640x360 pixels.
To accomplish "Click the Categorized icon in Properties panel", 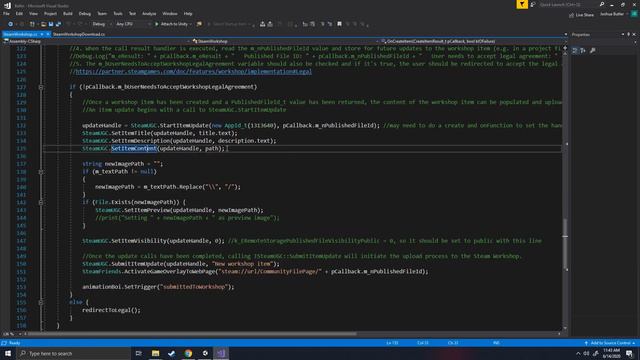I will point(575,51).
